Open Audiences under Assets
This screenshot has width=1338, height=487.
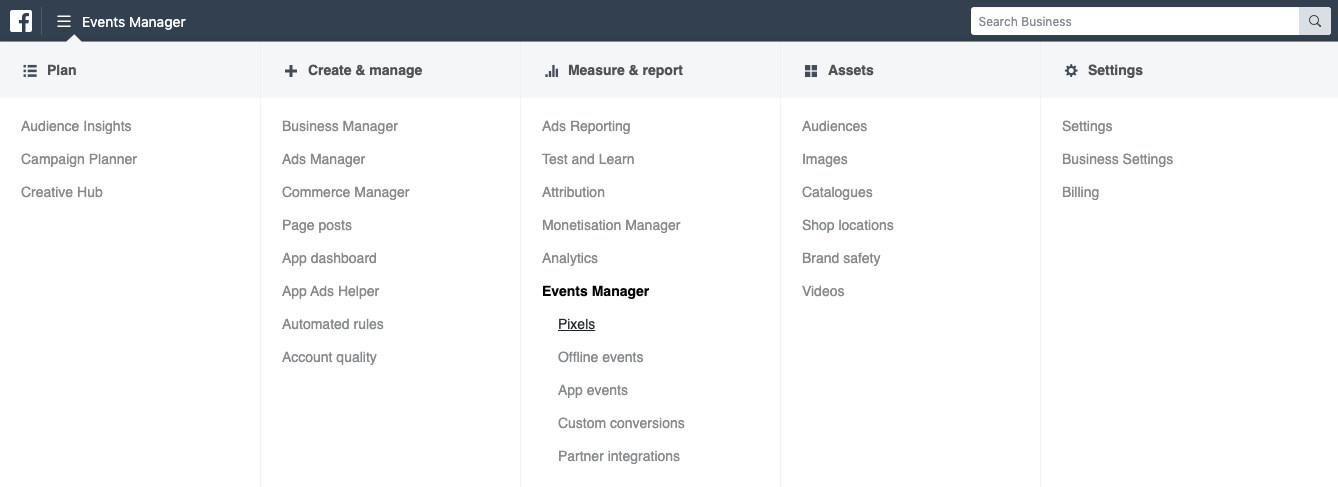tap(834, 126)
